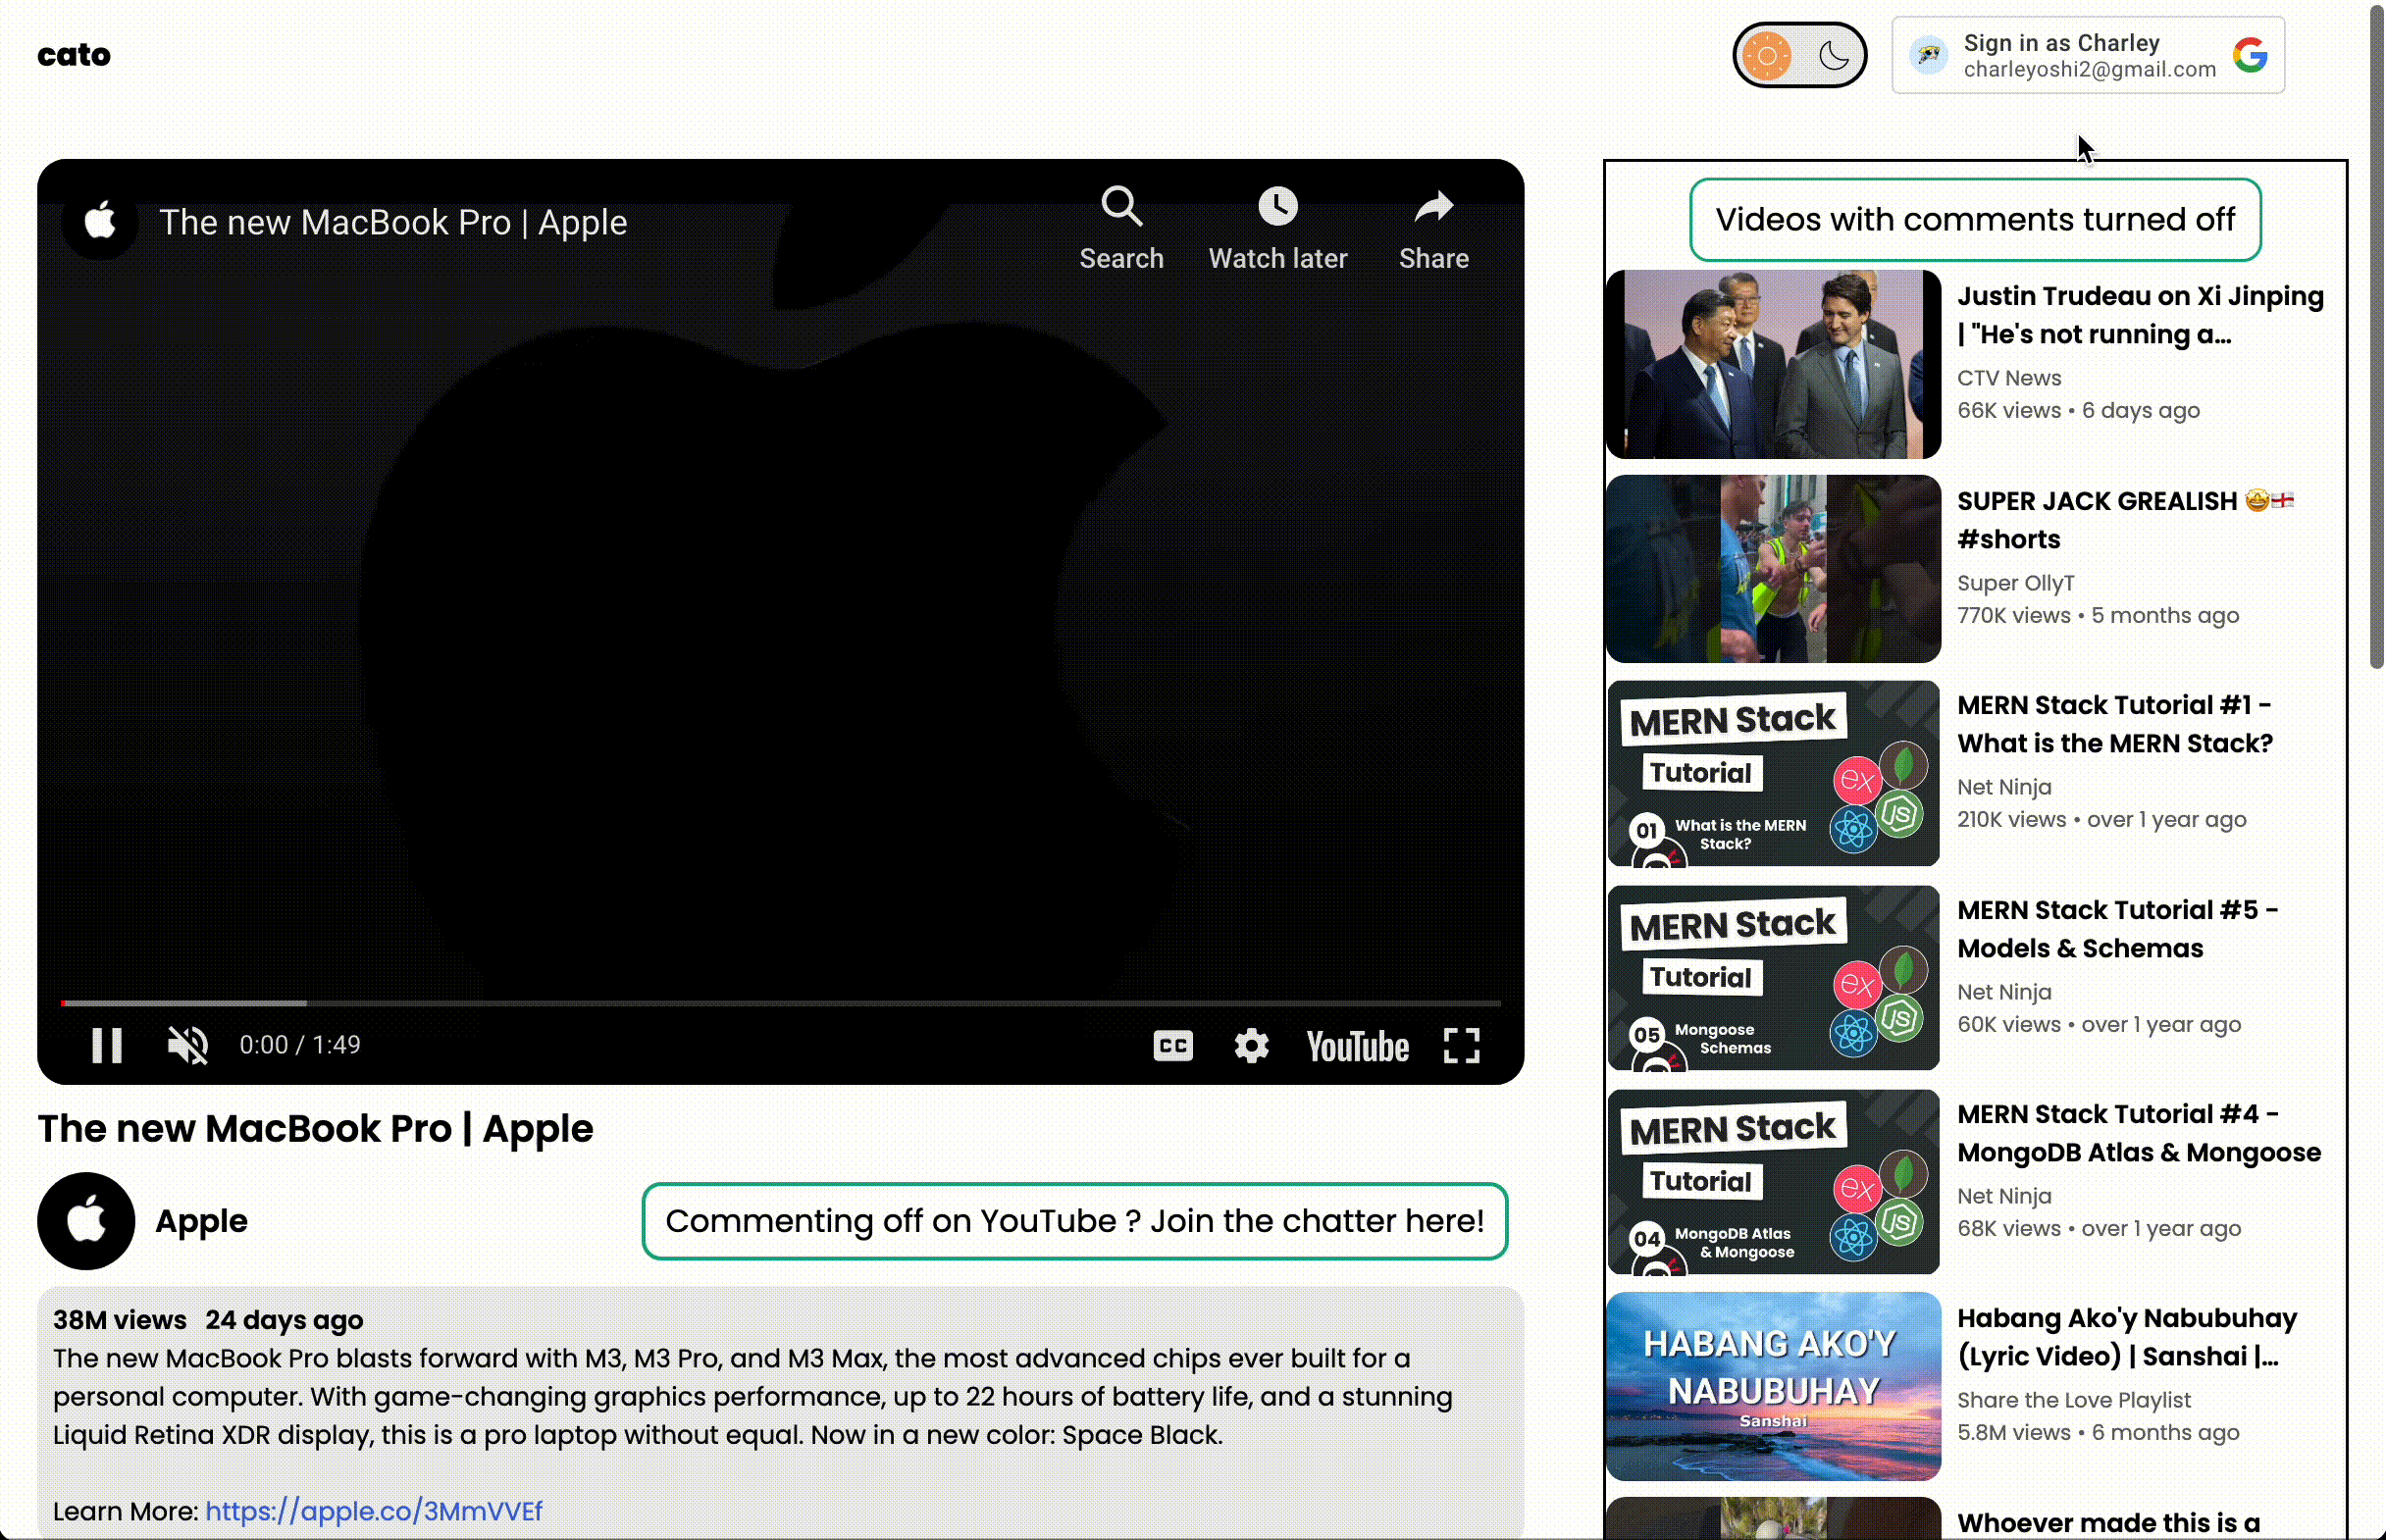Viewport: 2386px width, 1540px height.
Task: Select cato logo menu item
Action: [73, 56]
